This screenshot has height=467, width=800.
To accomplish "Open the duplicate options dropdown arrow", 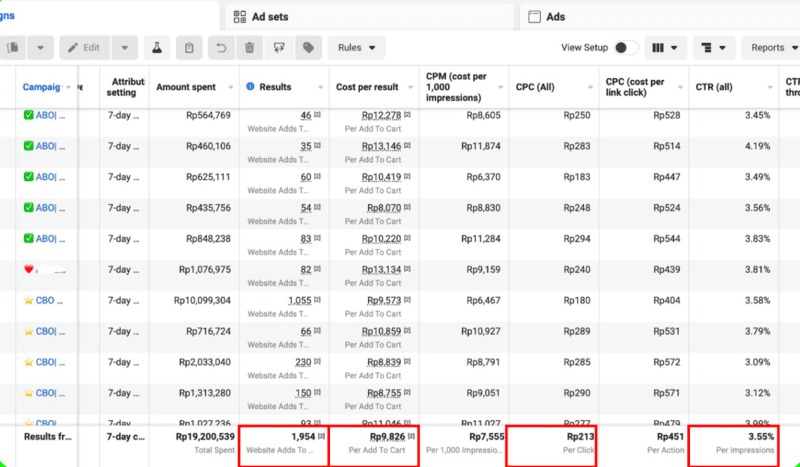I will (40, 47).
